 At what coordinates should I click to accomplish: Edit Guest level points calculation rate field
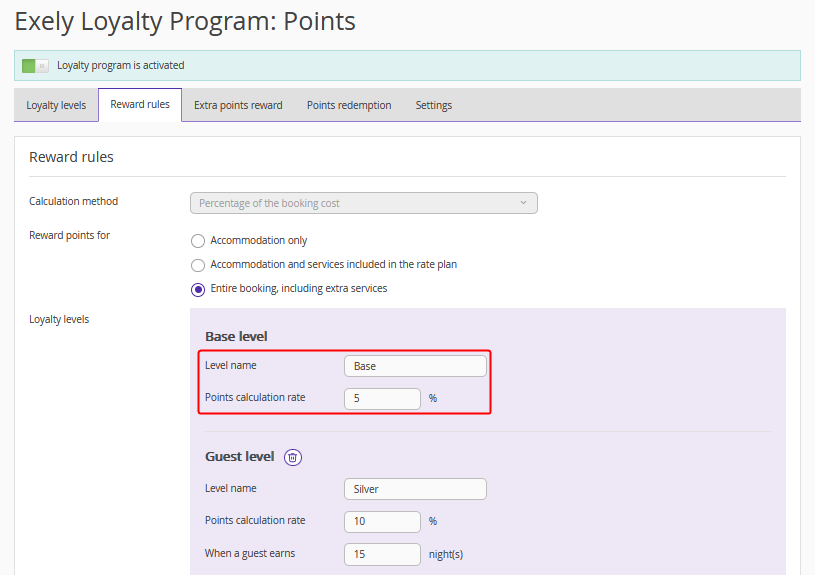(382, 521)
